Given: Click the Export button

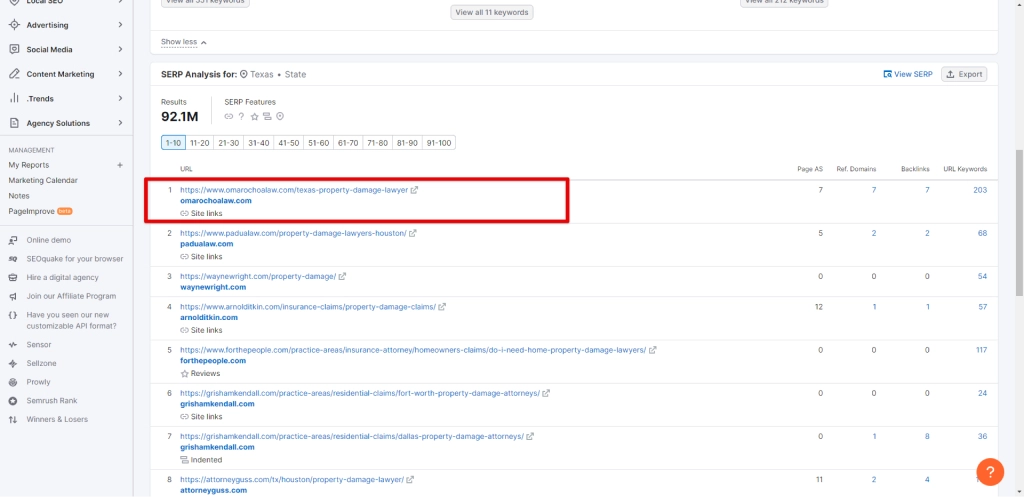Looking at the screenshot, I should pyautogui.click(x=964, y=74).
